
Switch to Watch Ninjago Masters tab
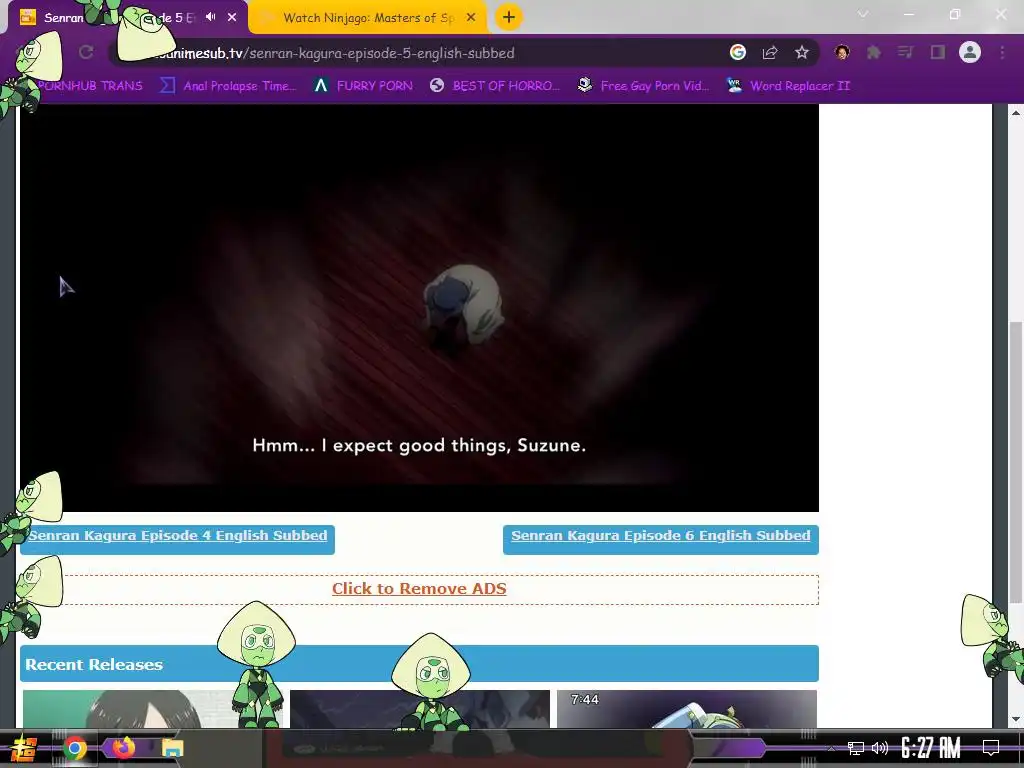(x=368, y=18)
